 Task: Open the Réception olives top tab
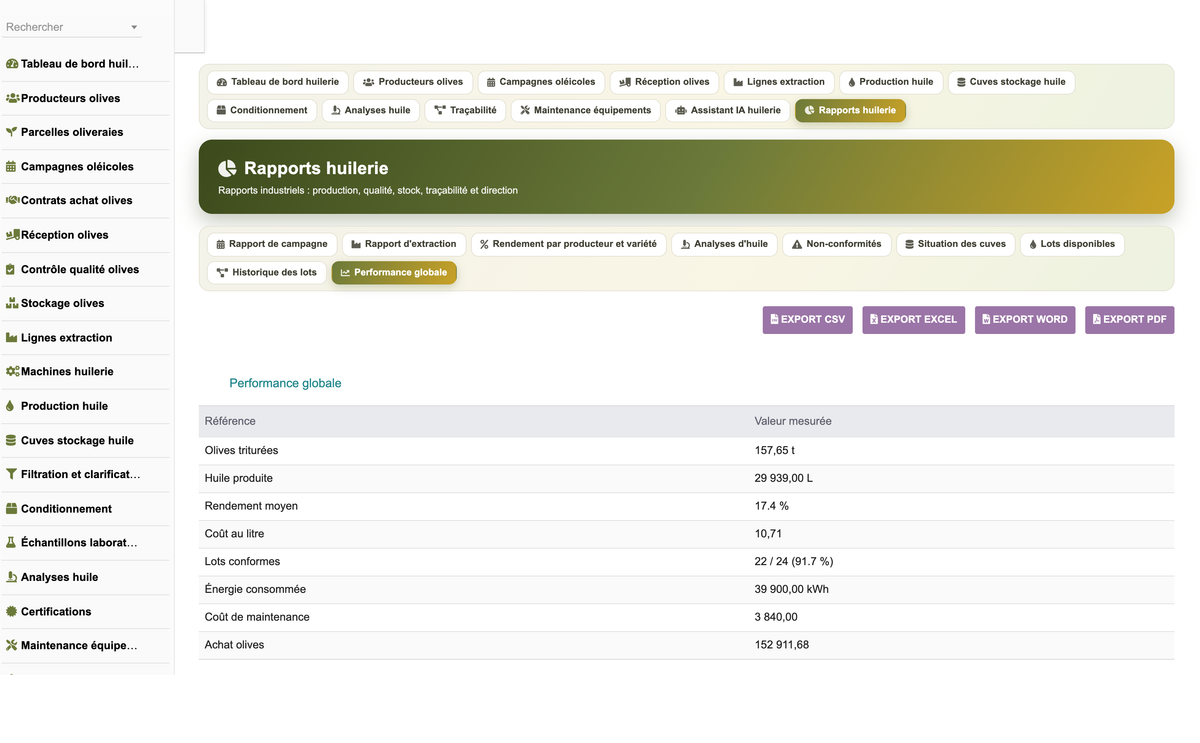[664, 82]
